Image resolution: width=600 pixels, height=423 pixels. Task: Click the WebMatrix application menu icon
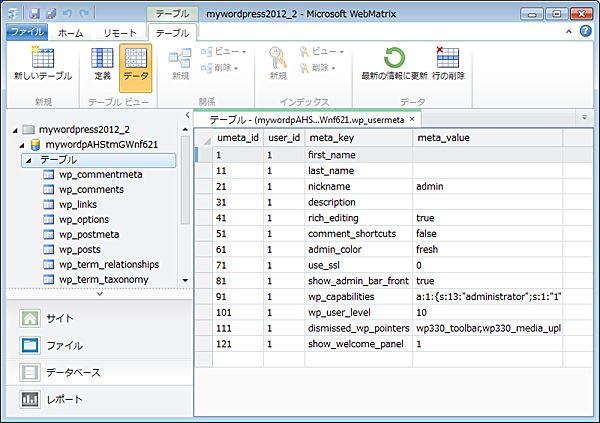[13, 14]
